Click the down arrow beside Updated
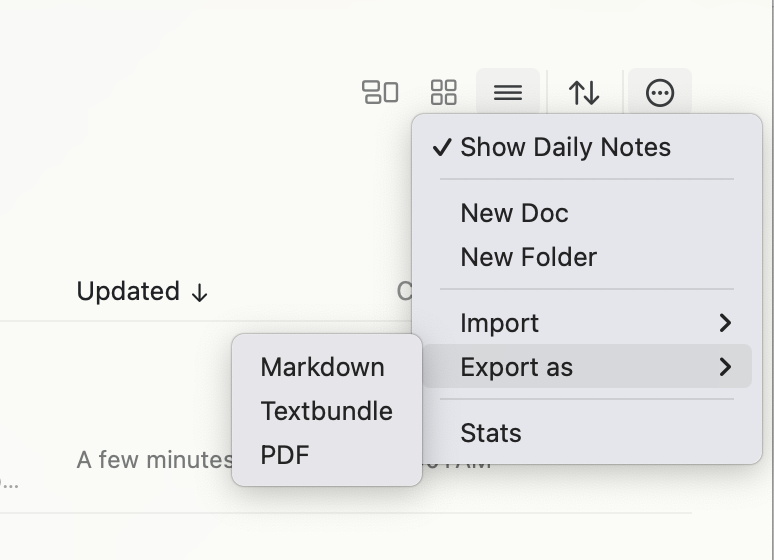The width and height of the screenshot is (774, 560). coord(200,293)
